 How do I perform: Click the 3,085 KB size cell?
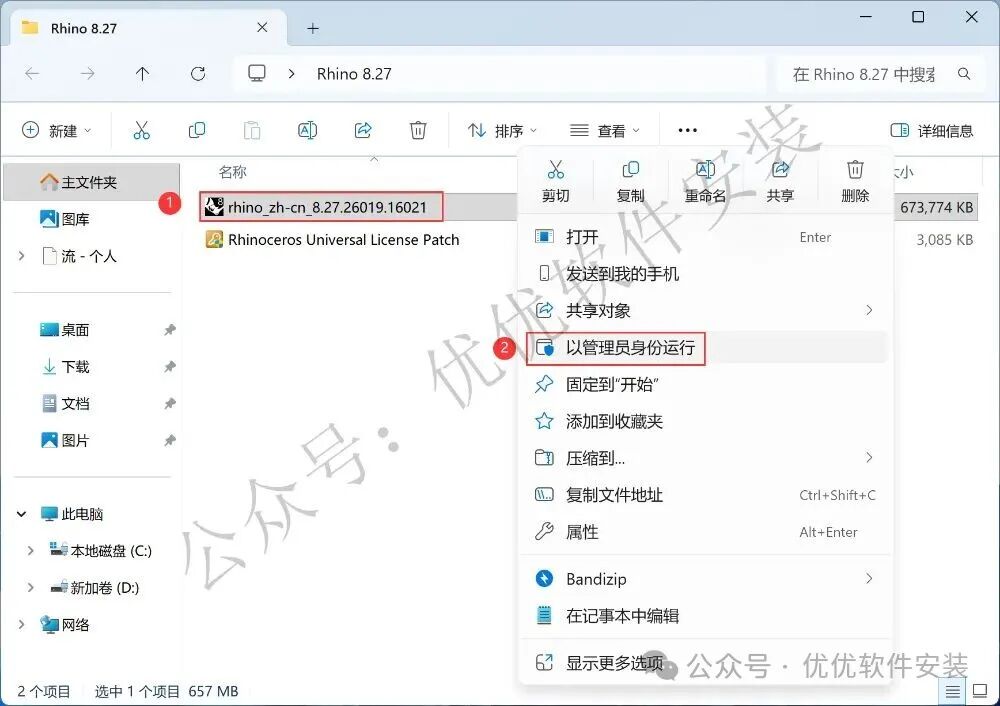pyautogui.click(x=945, y=240)
